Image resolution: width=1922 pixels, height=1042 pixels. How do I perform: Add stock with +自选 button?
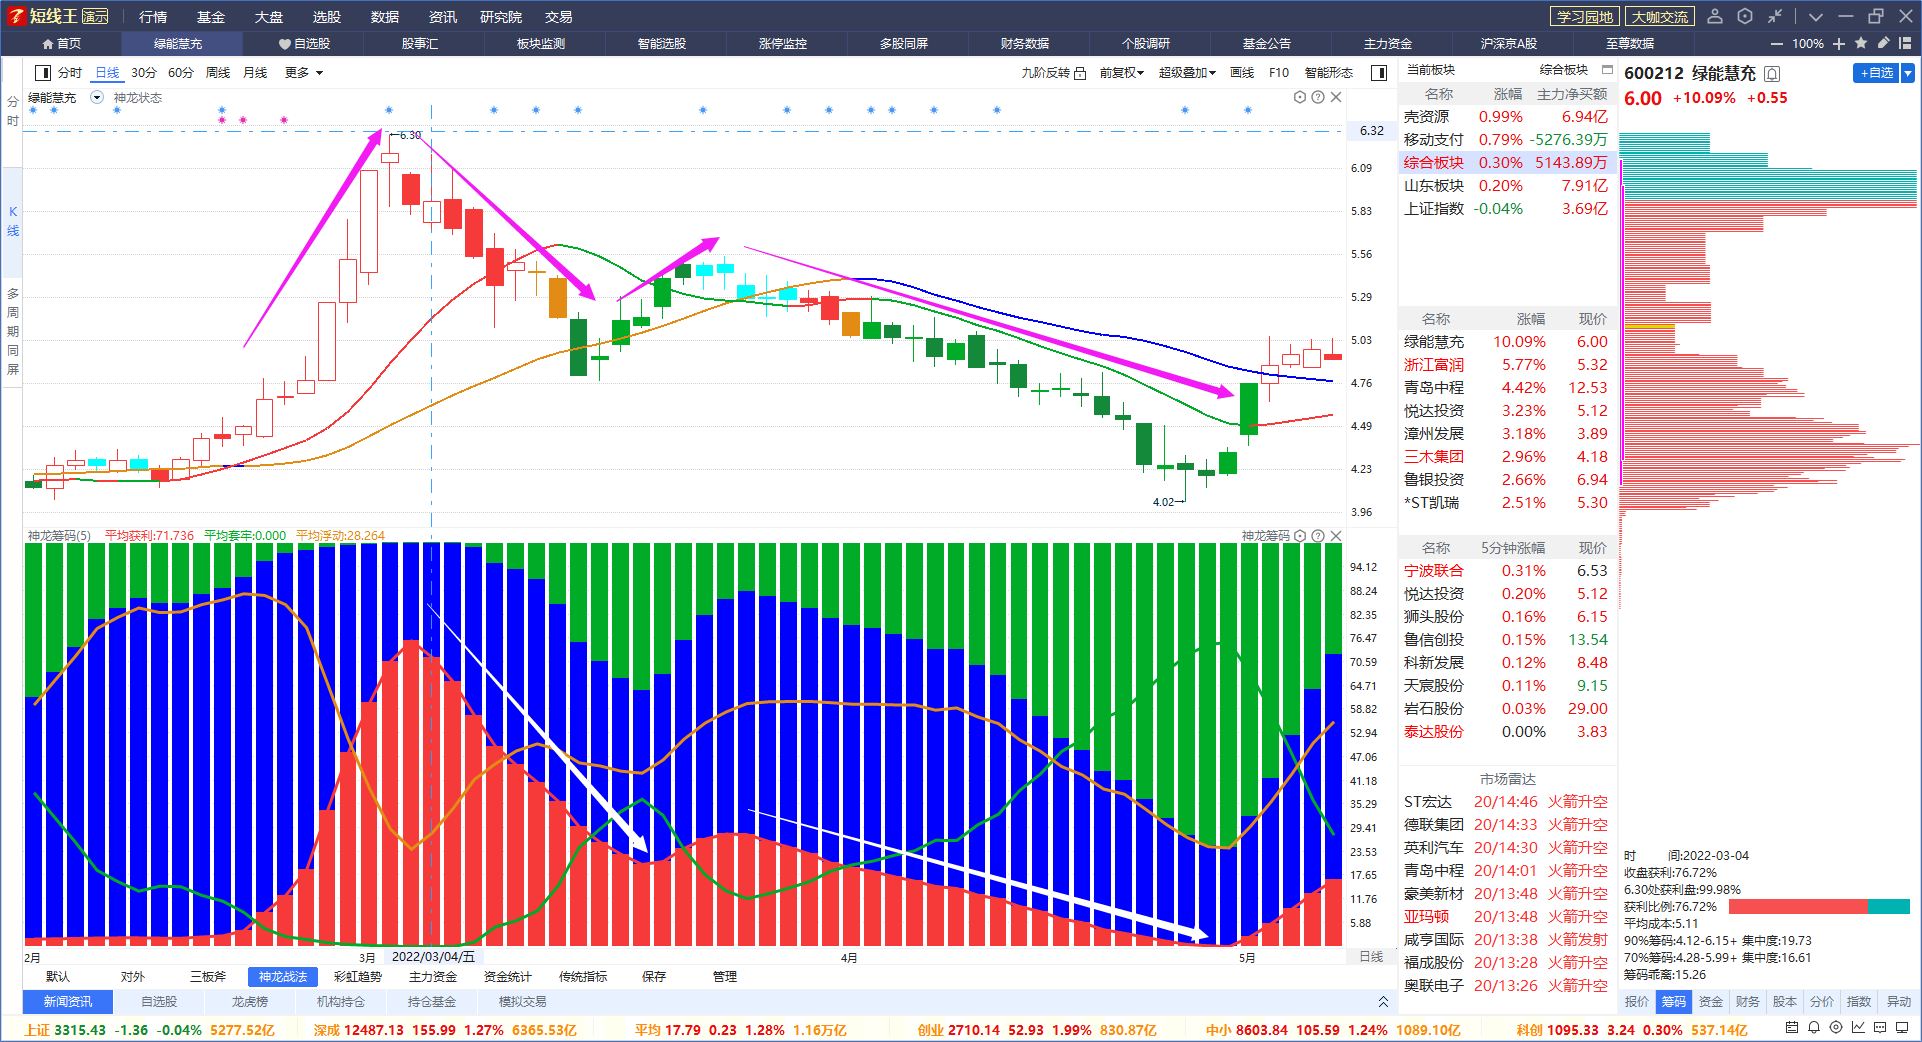pyautogui.click(x=1876, y=73)
